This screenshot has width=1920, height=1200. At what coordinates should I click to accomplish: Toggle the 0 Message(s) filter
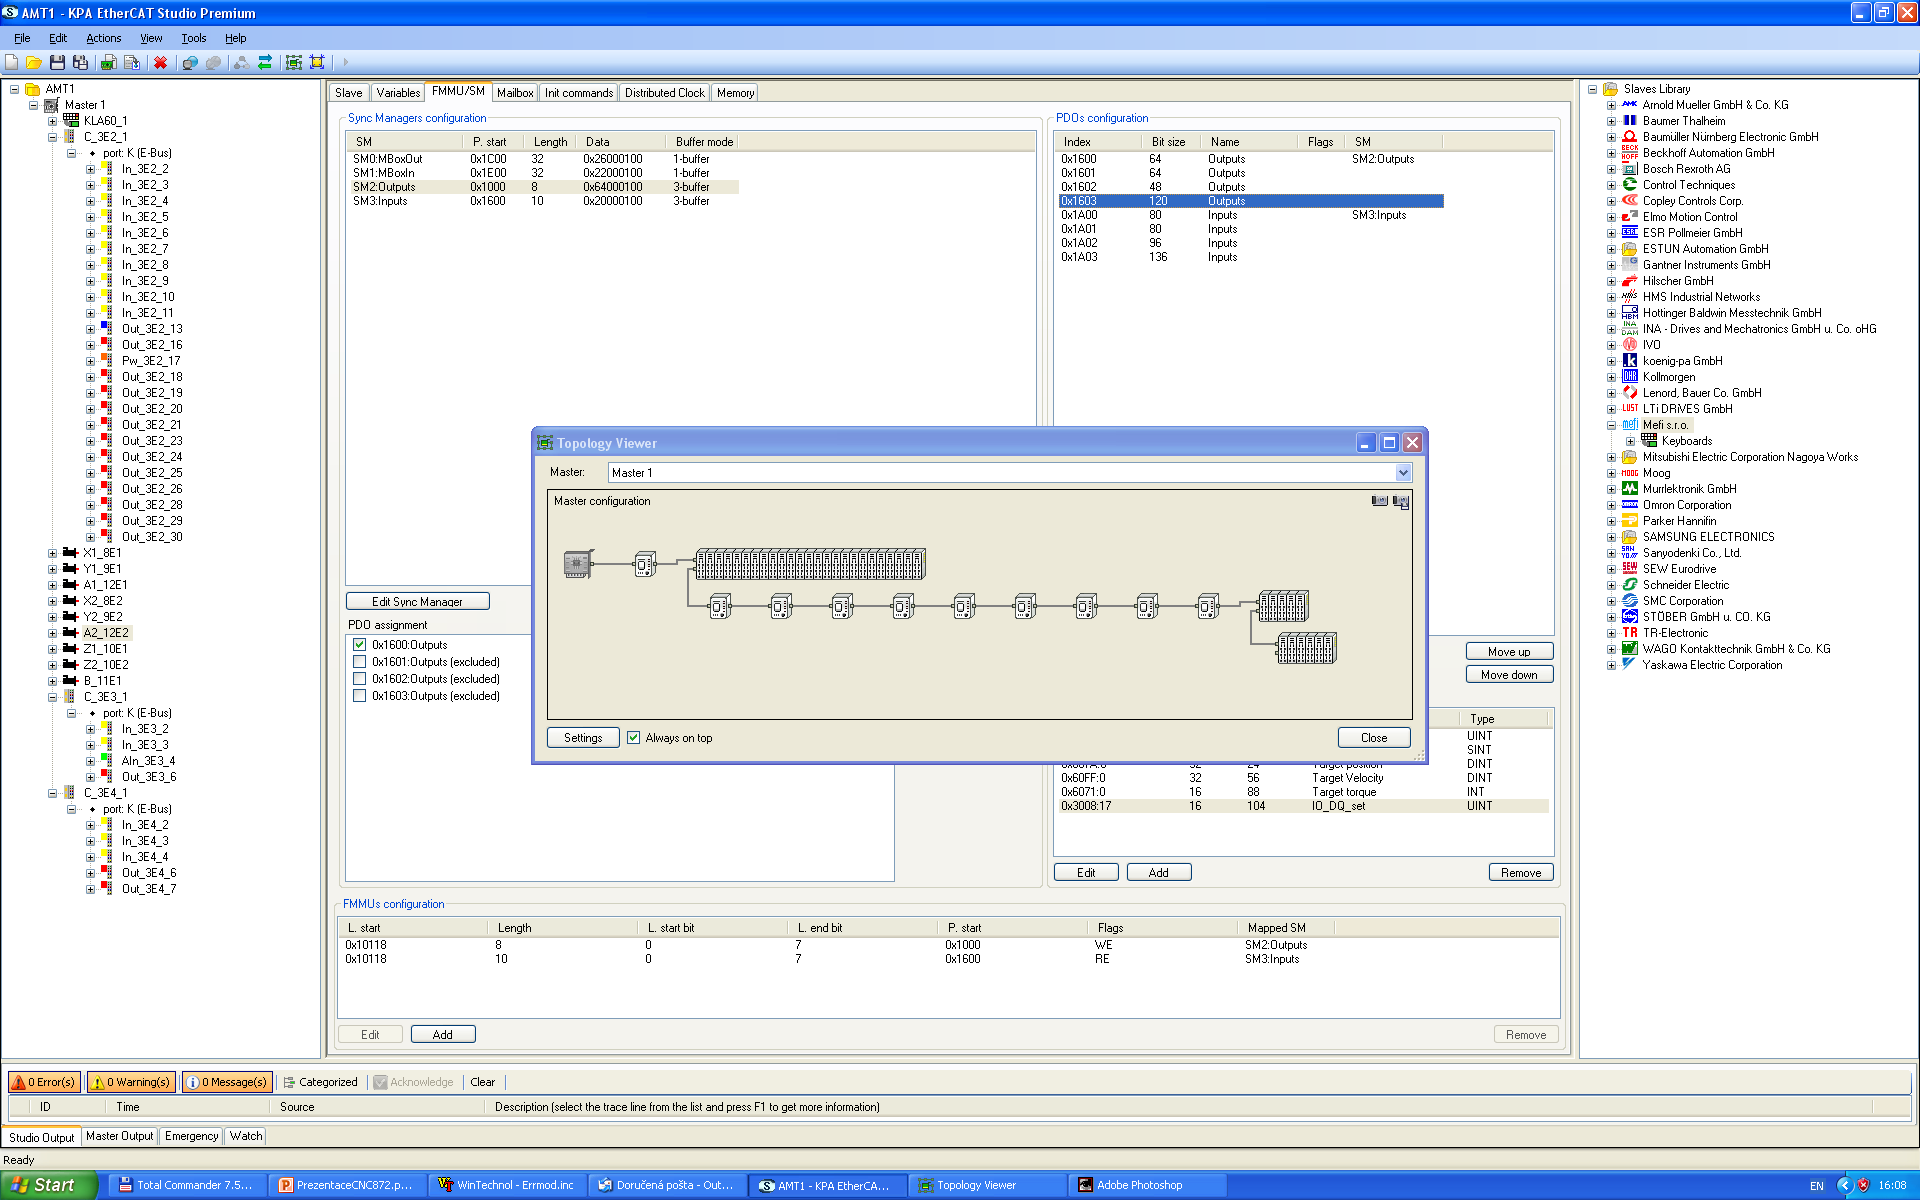click(227, 1082)
